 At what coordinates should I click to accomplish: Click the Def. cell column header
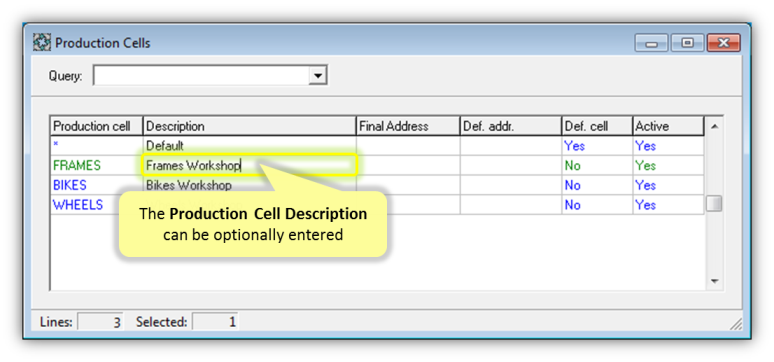coord(597,126)
